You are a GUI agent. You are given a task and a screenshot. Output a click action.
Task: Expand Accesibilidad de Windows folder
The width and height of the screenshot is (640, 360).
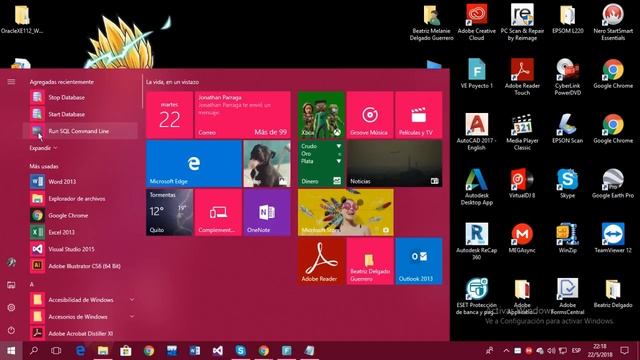[x=80, y=300]
